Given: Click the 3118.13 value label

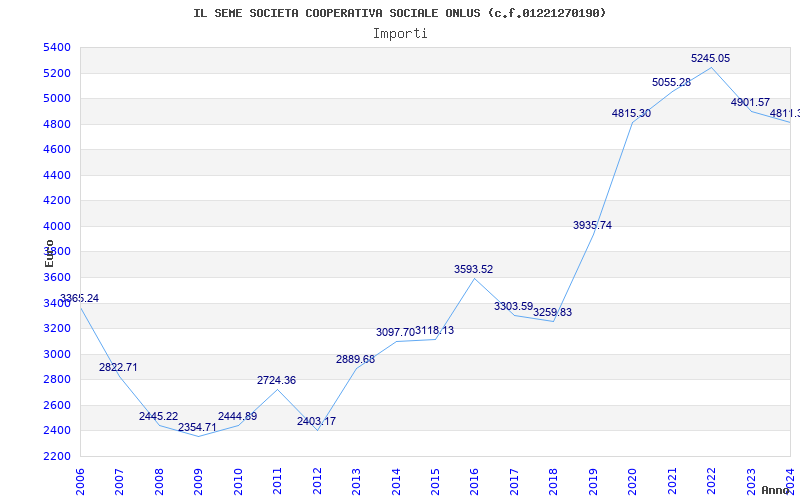Looking at the screenshot, I should pos(434,331).
